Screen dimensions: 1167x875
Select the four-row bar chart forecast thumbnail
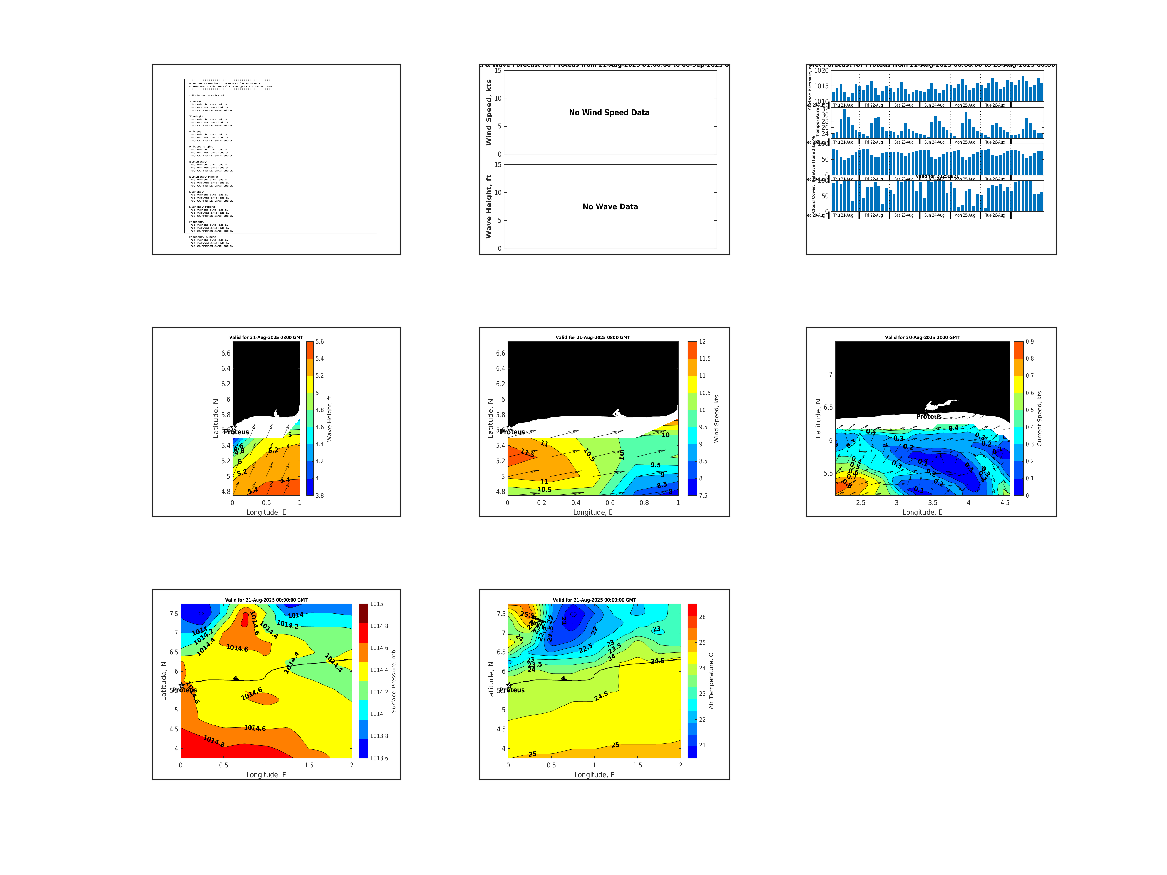coord(931,159)
